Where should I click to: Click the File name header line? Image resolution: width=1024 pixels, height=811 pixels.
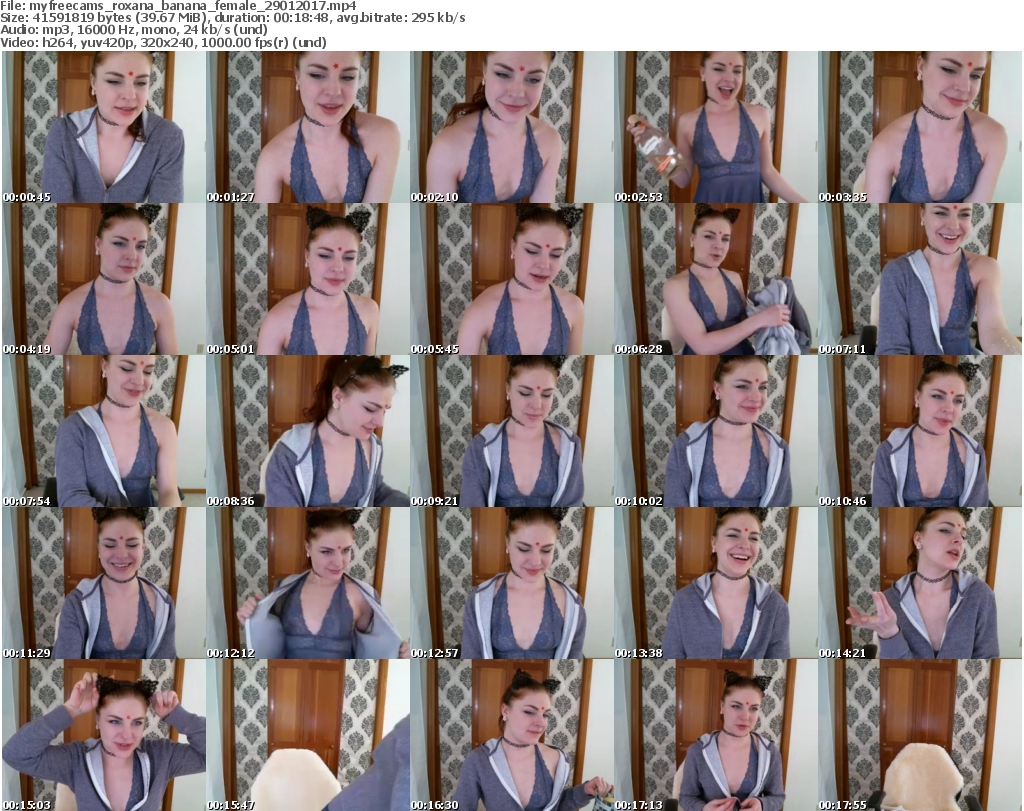click(178, 6)
